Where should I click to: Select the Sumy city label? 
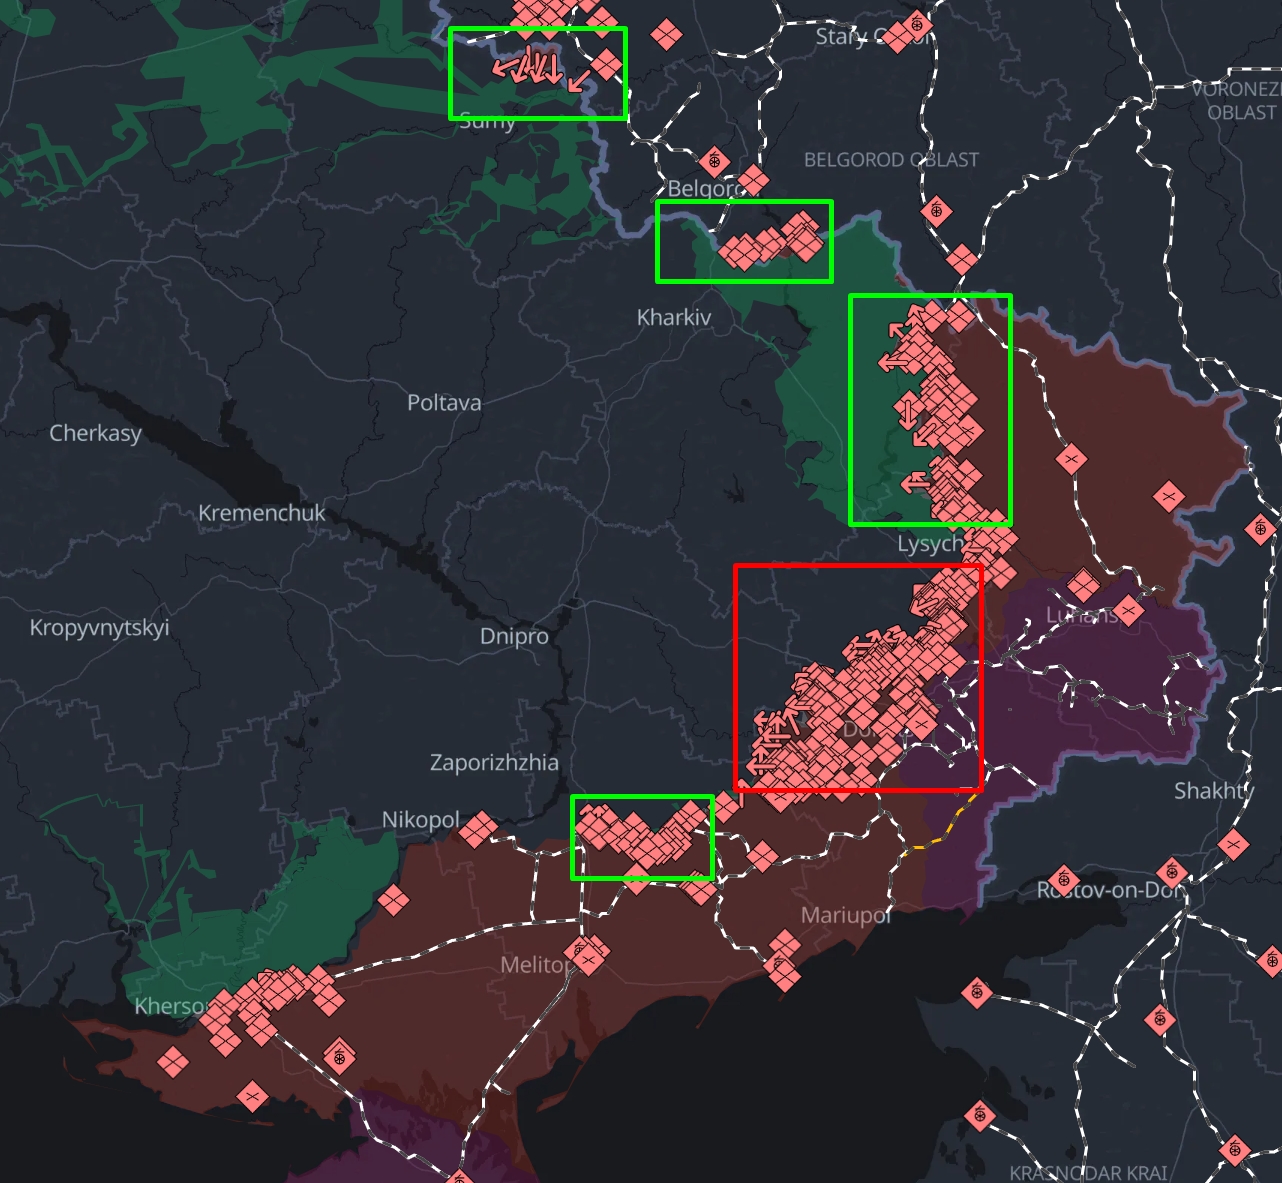(x=487, y=122)
